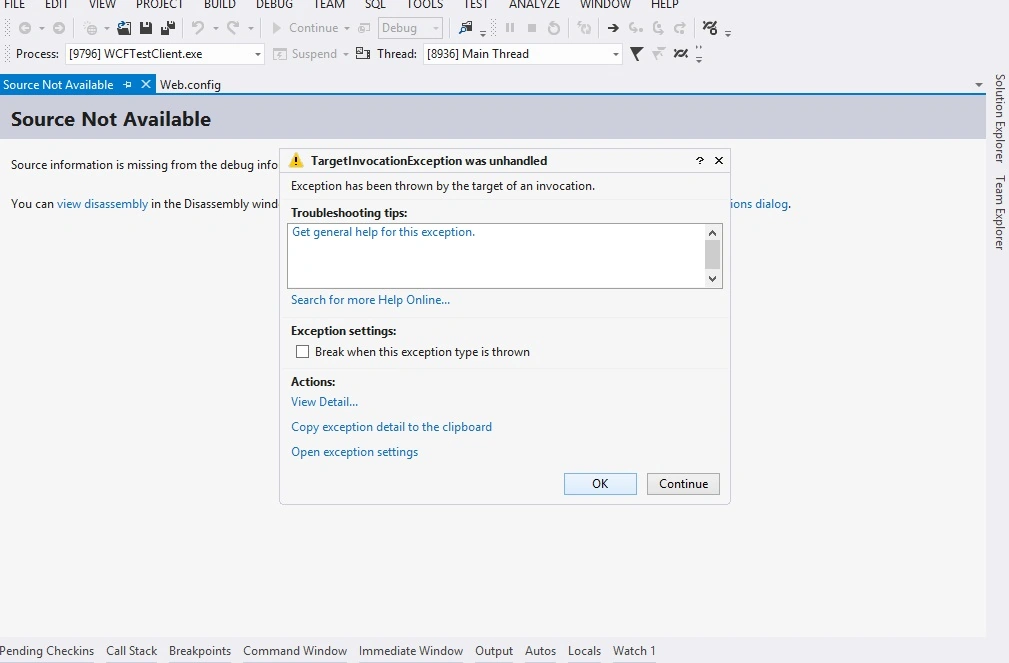Screen dimensions: 1009x663
Task: Click the thread filter funnel icon
Action: [x=636, y=53]
